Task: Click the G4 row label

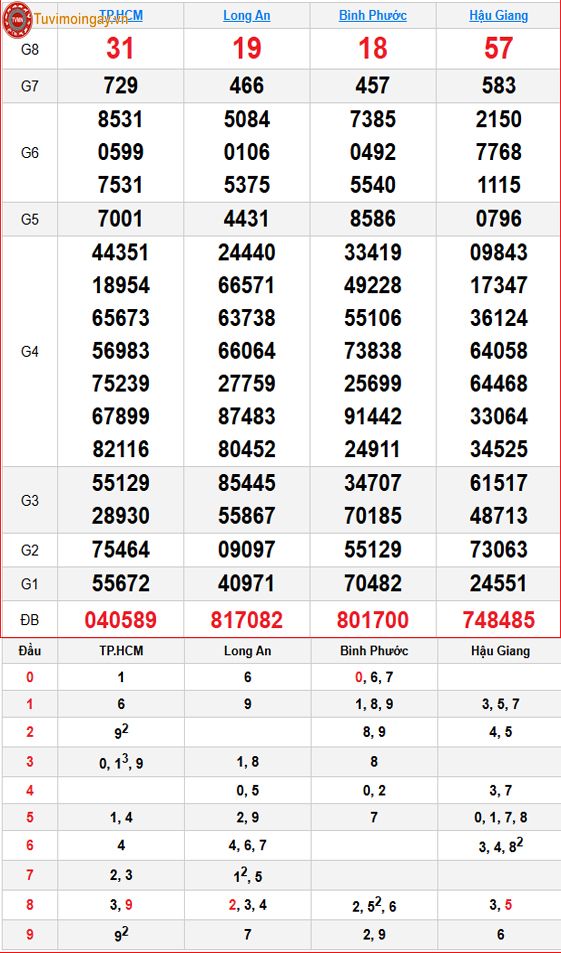Action: tap(30, 352)
